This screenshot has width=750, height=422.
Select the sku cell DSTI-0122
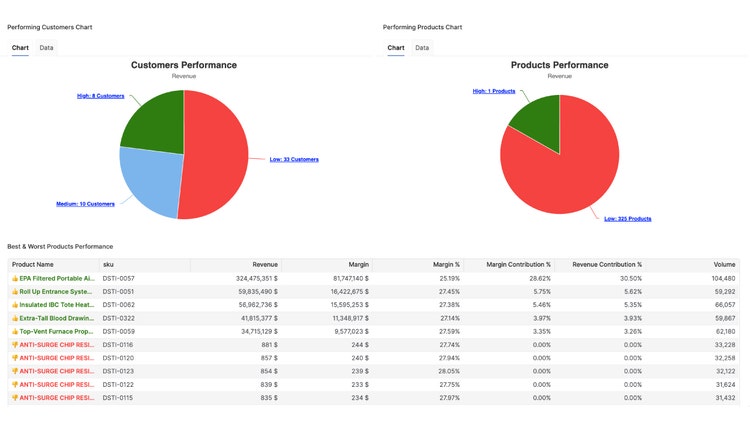(x=118, y=385)
